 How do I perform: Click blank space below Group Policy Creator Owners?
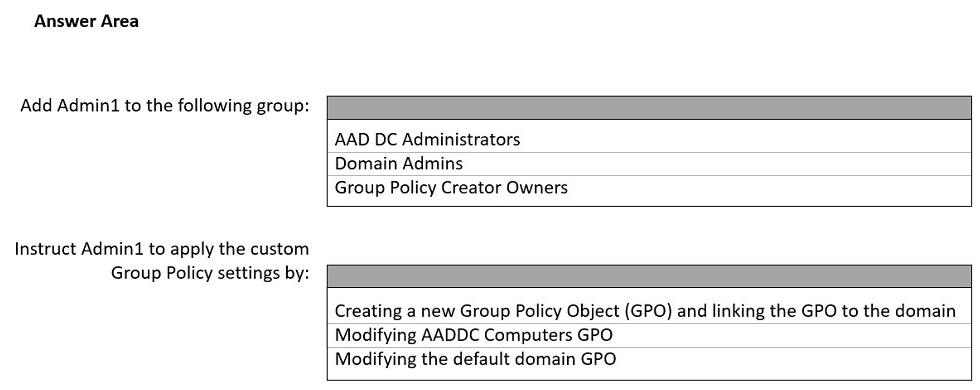[649, 202]
